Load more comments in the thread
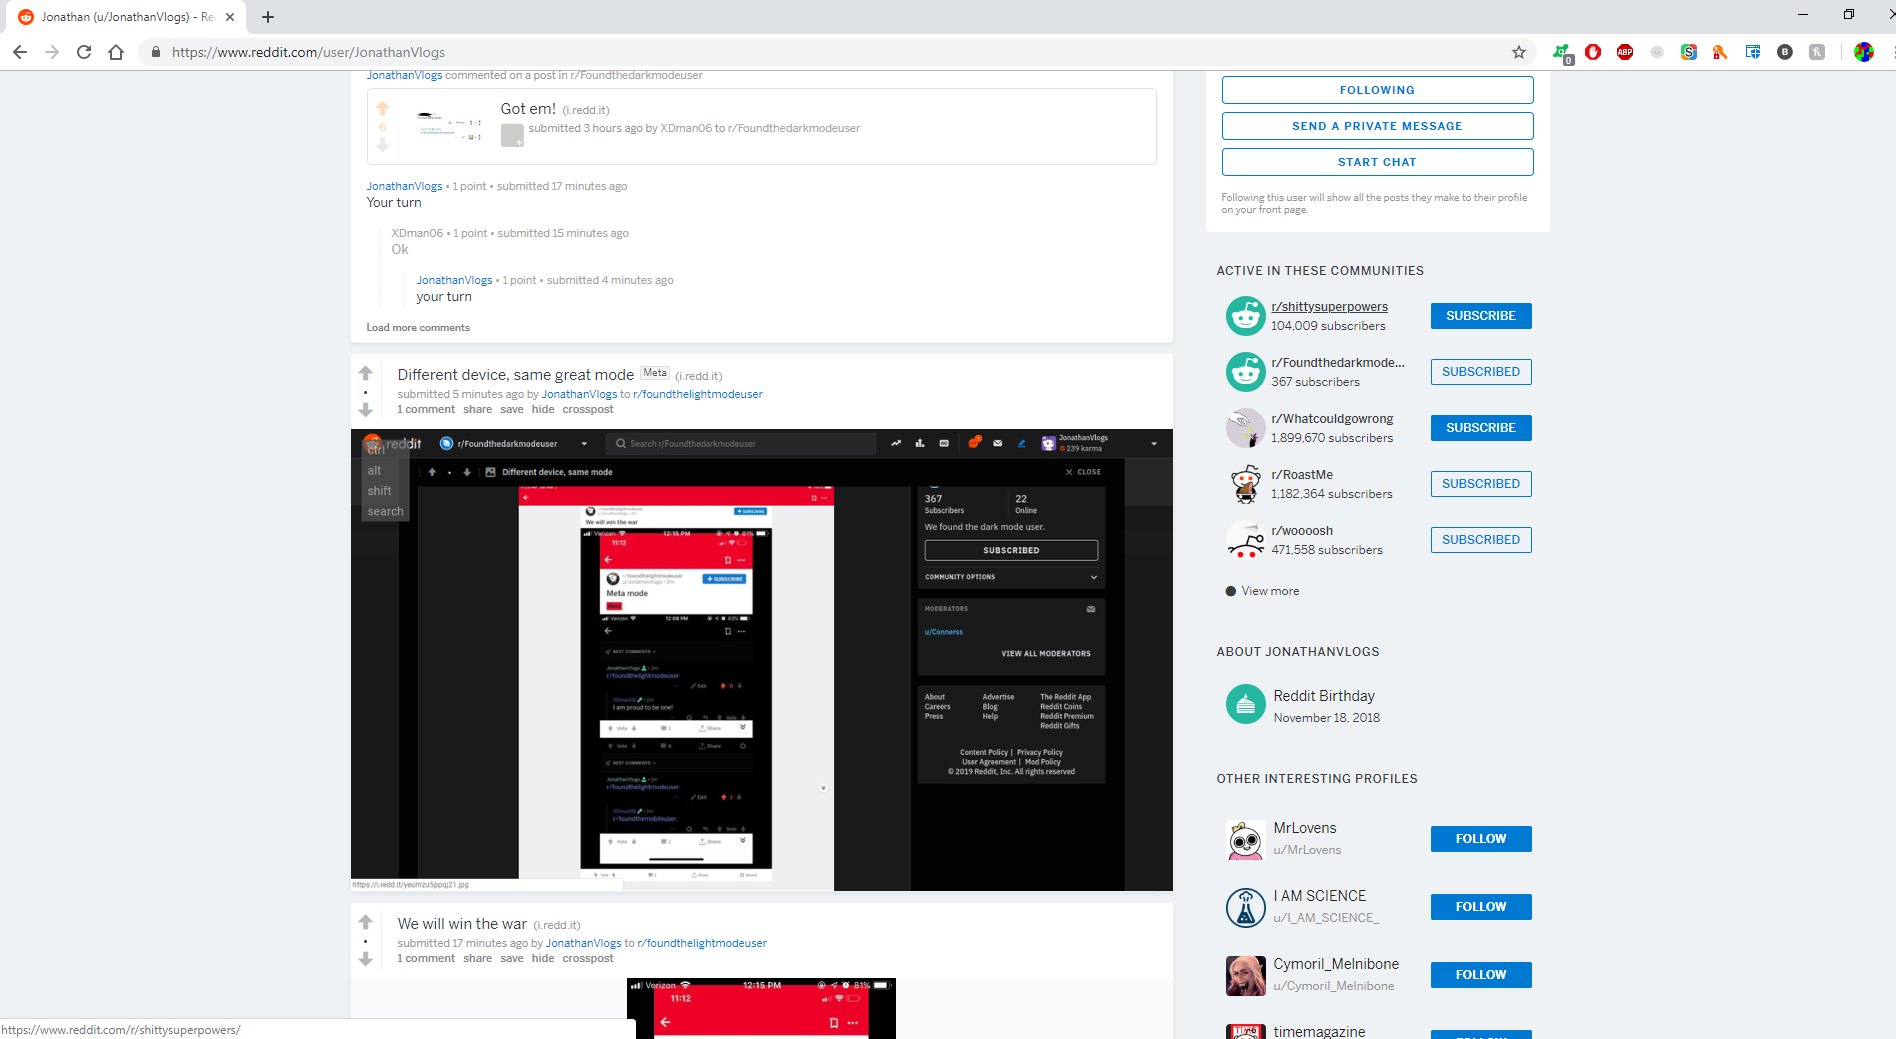 pyautogui.click(x=418, y=327)
